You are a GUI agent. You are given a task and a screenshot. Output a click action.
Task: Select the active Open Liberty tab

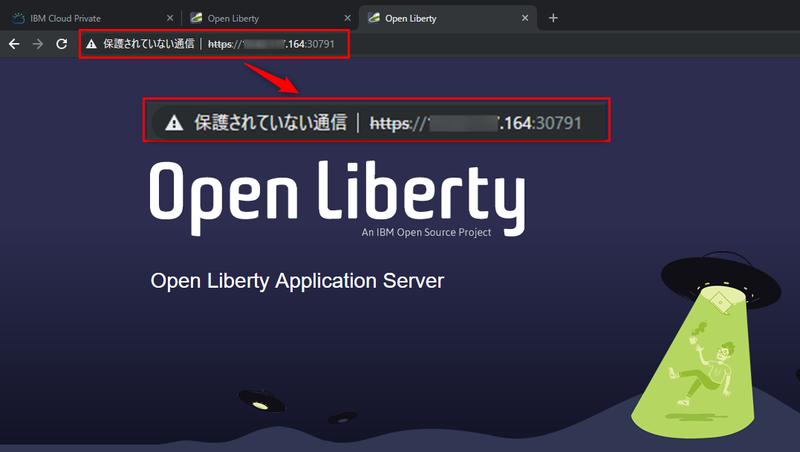(447, 18)
